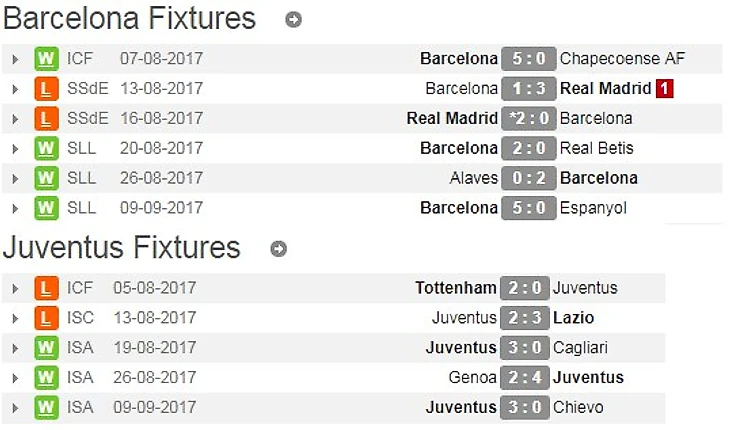Click the orange L badge for Tottenham vs Juventus
730x430 pixels.
click(46, 288)
